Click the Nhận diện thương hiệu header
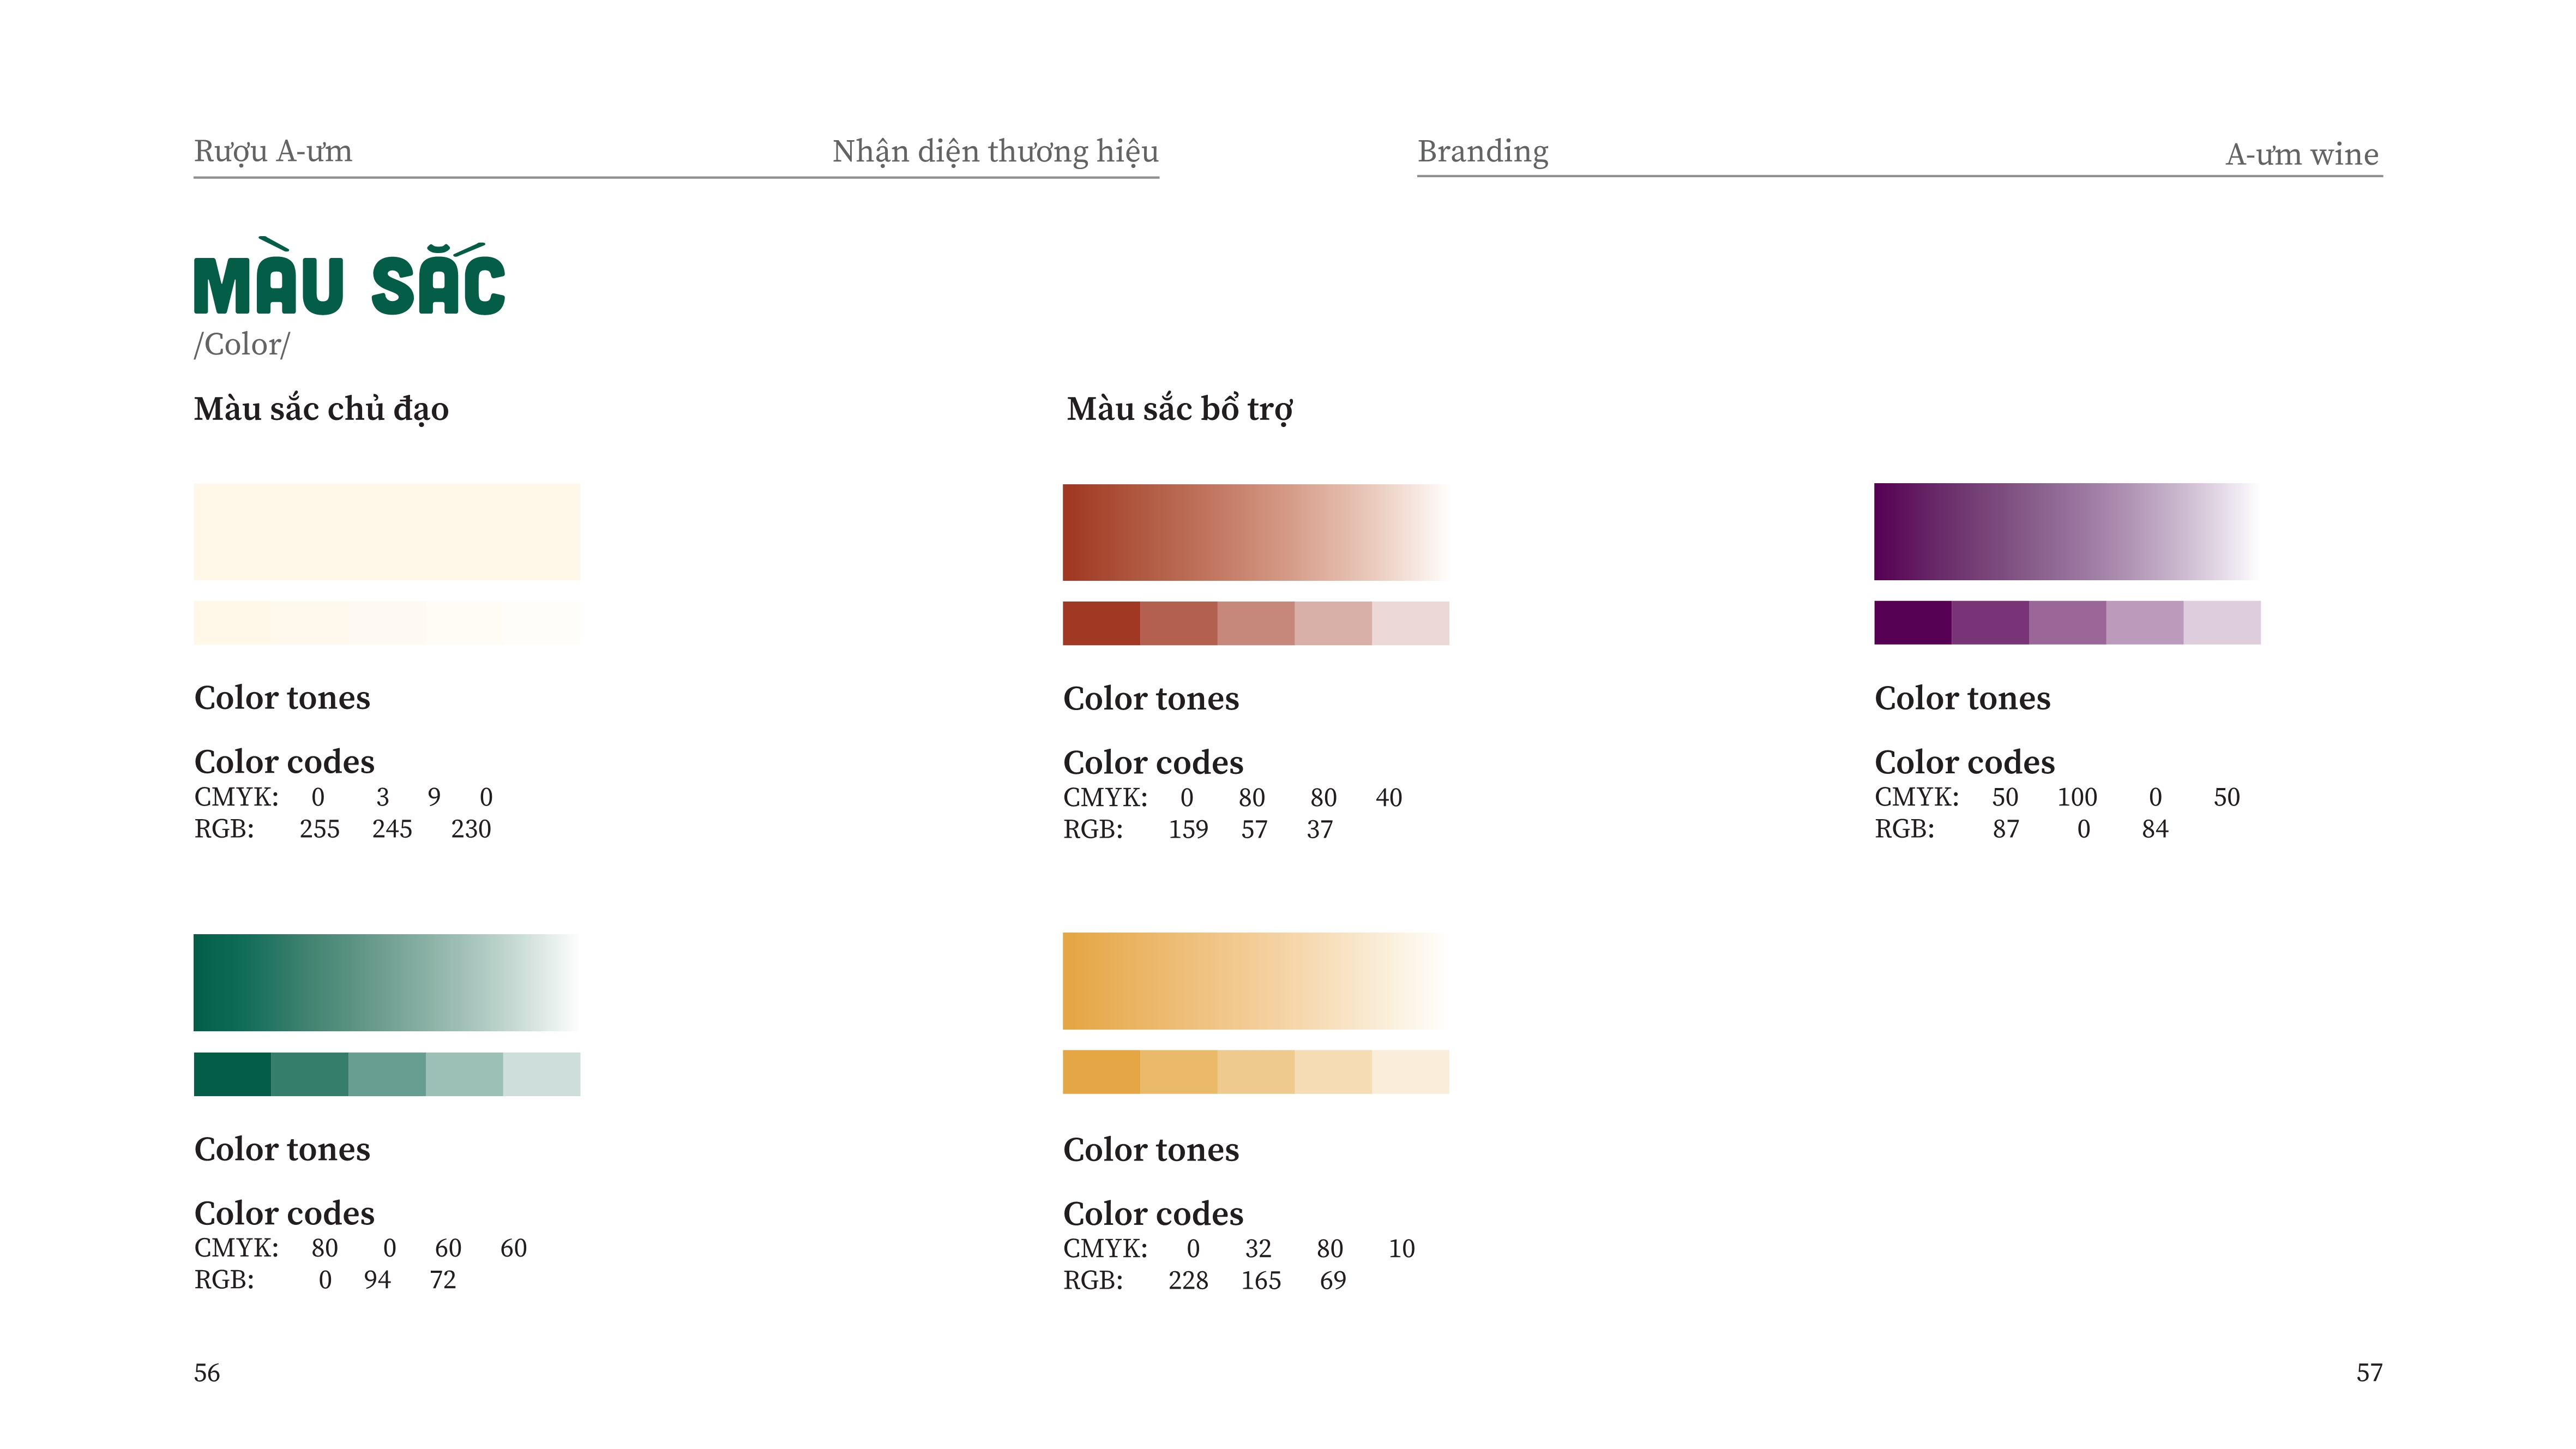The image size is (2576, 1449). [995, 151]
